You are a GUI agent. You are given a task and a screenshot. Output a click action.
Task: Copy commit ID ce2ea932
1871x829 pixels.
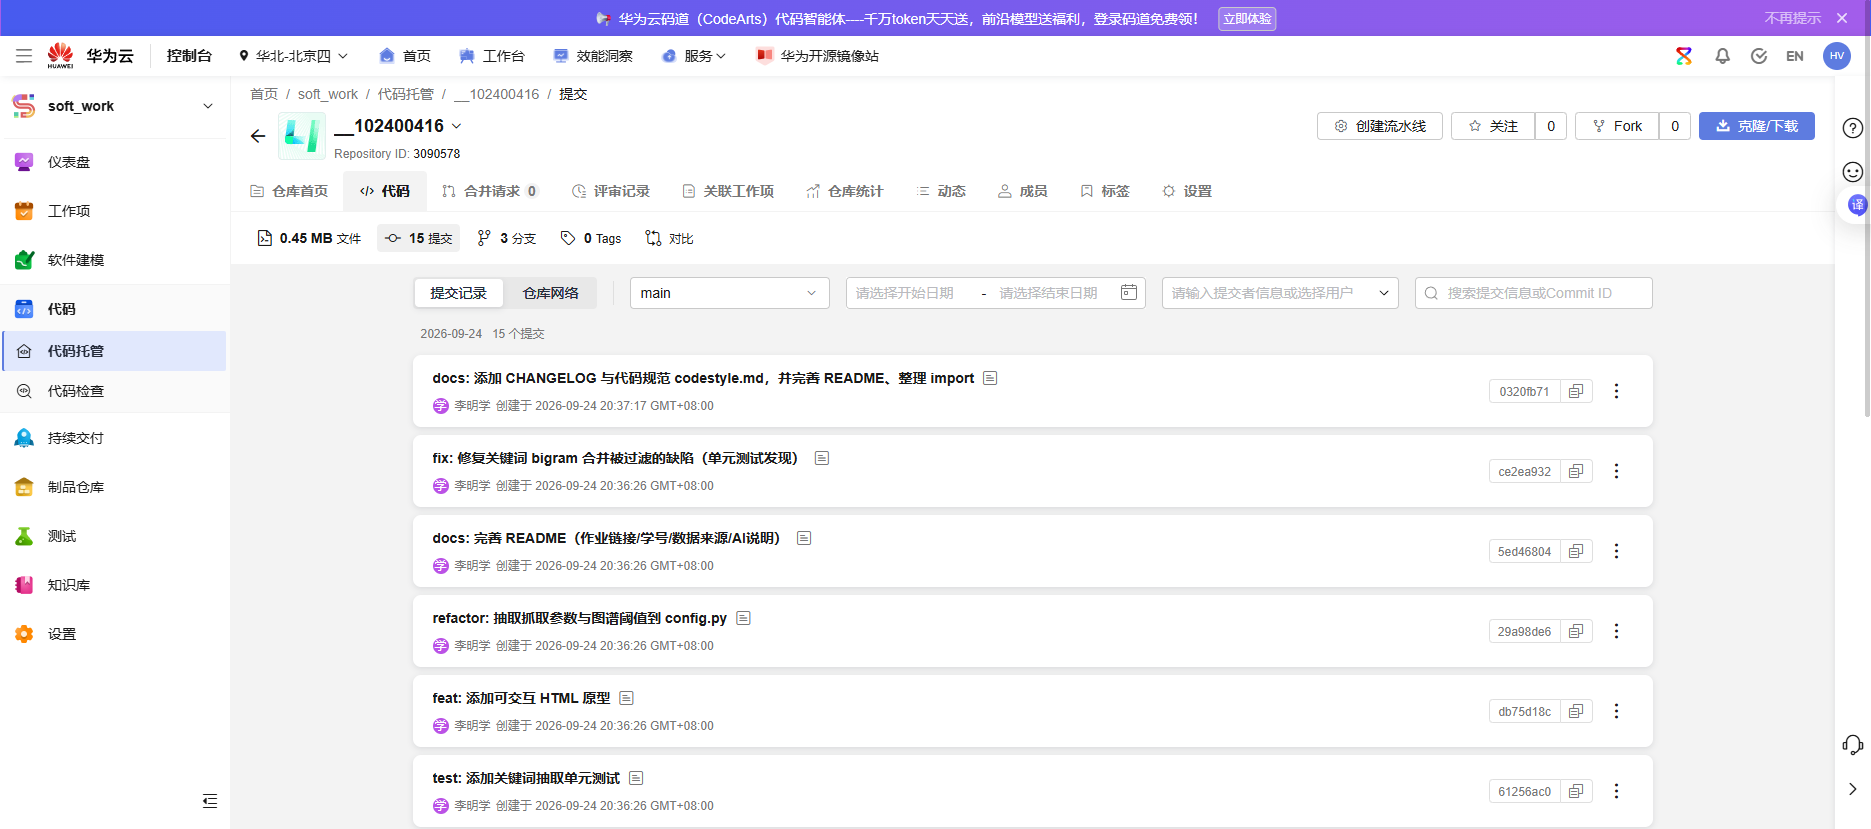1576,471
